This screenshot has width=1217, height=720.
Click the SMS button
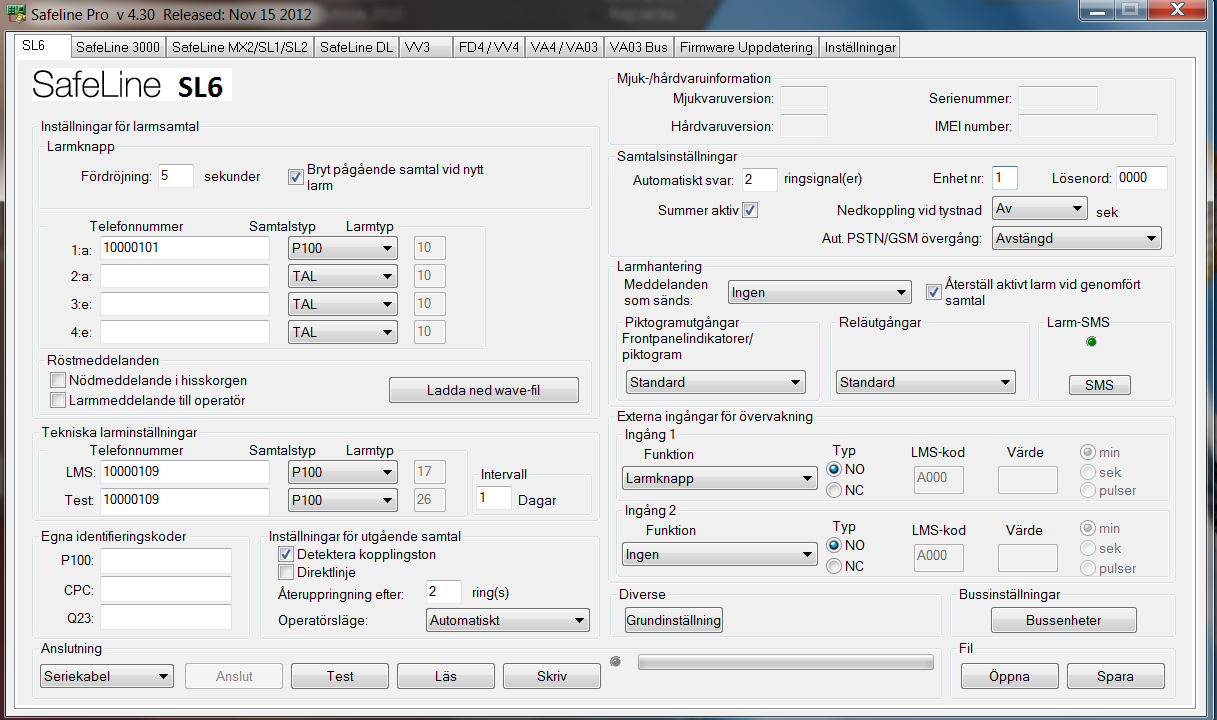(x=1099, y=385)
